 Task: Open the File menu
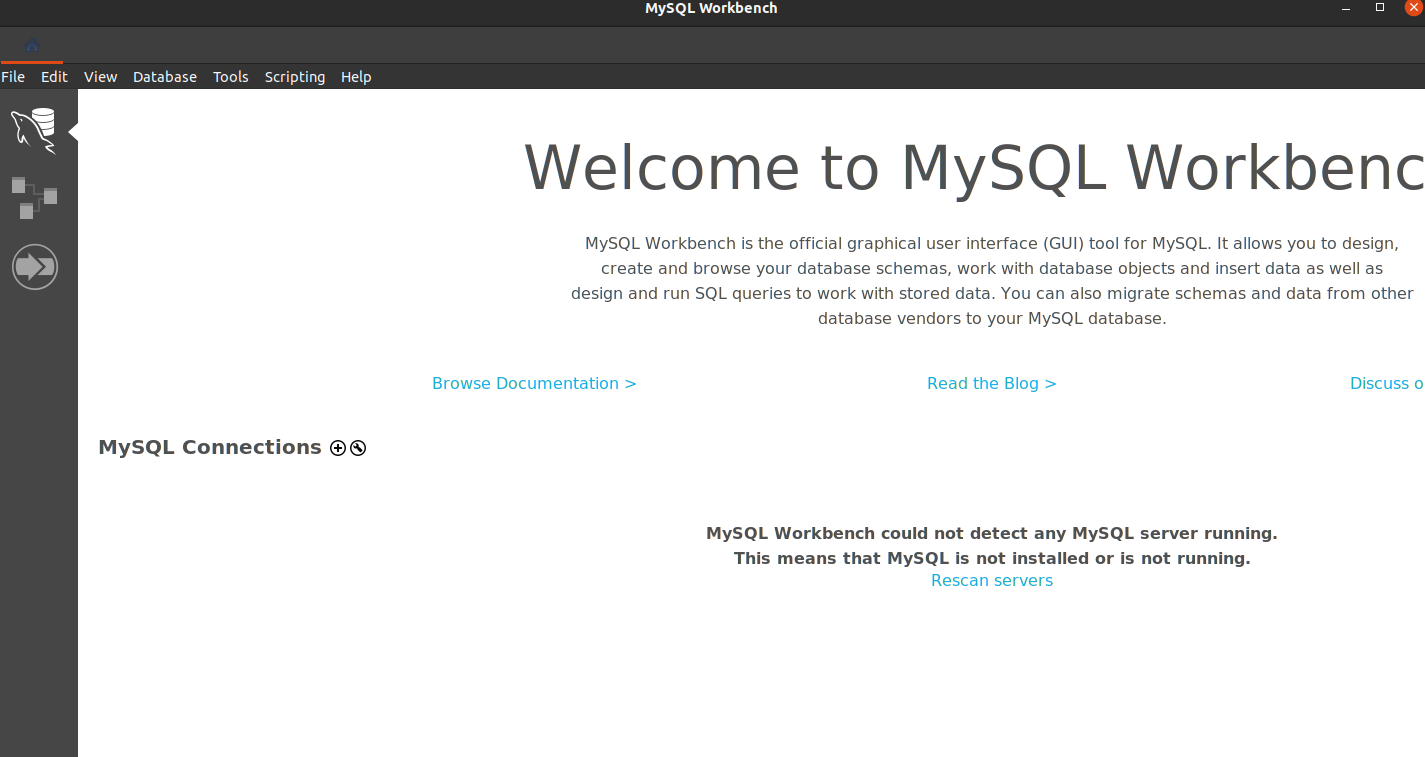pyautogui.click(x=13, y=77)
